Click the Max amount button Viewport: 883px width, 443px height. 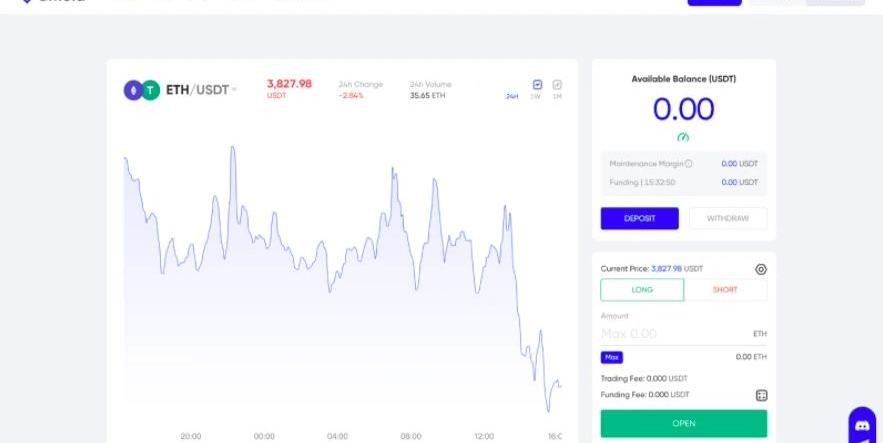[612, 357]
